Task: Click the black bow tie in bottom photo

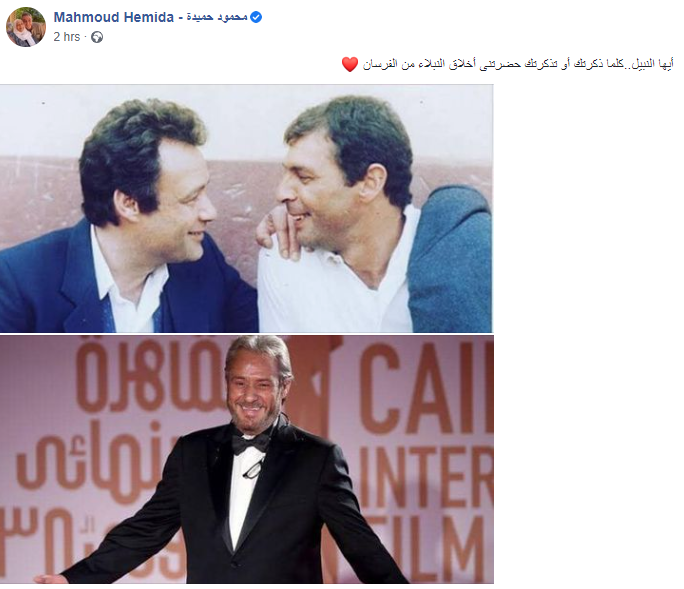Action: [x=250, y=443]
